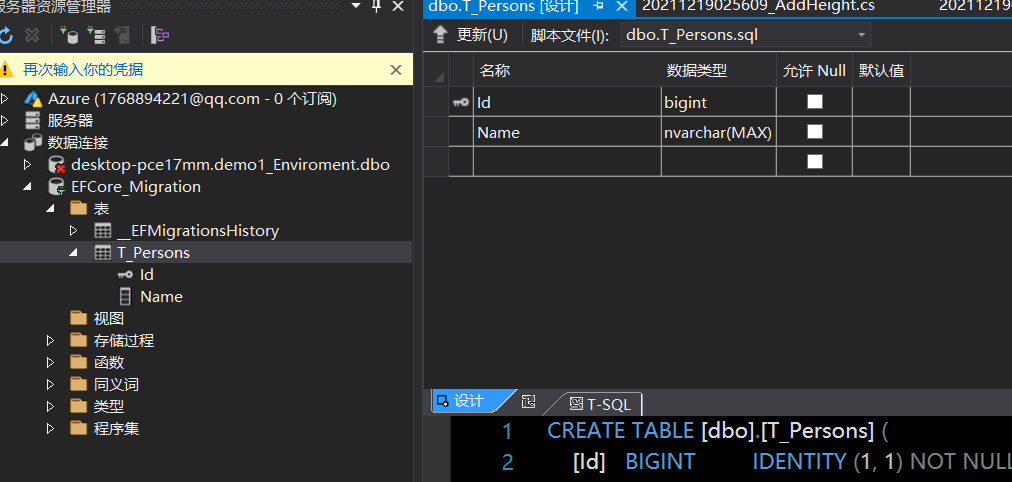Expand the 函数 folder
The image size is (1012, 482).
tap(50, 362)
